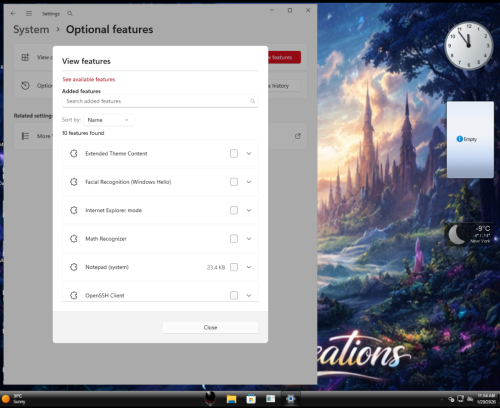The height and width of the screenshot is (408, 500).
Task: Tick the Math Recognizer checkbox
Action: [234, 239]
